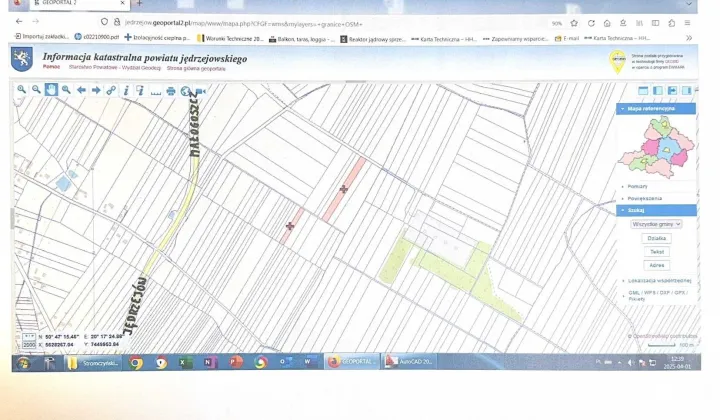The height and width of the screenshot is (420, 720).
Task: Open the Wszystkie gminy dropdown
Action: 656,225
